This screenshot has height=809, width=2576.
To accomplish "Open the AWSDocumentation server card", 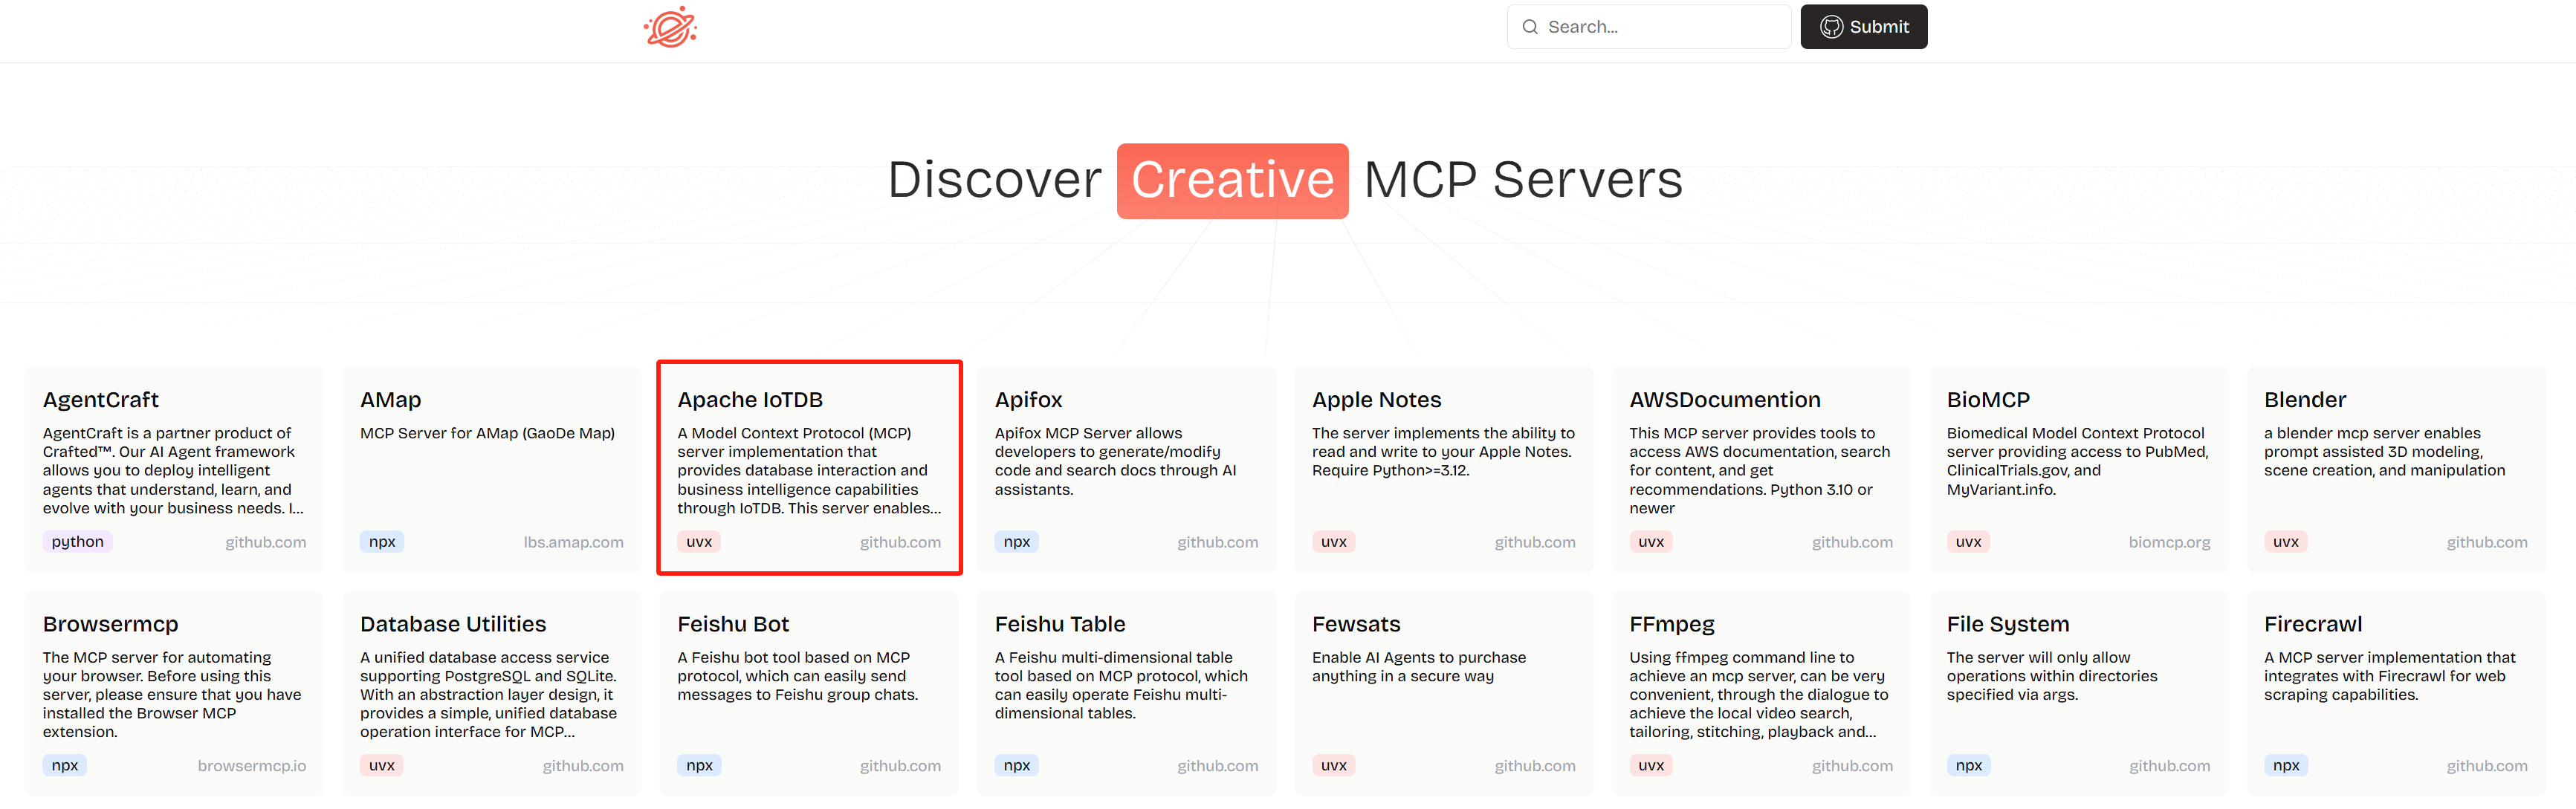I will click(x=1761, y=467).
